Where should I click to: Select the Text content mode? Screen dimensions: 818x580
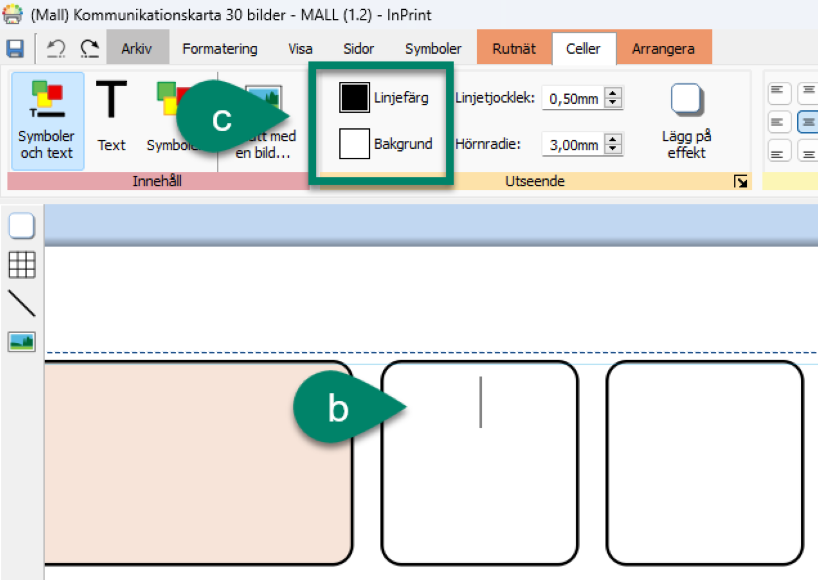pyautogui.click(x=111, y=117)
